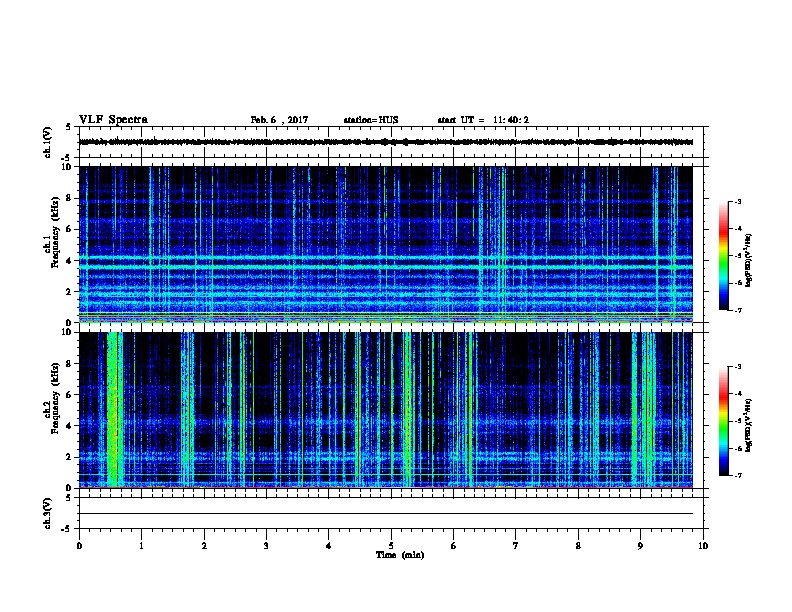Image resolution: width=792 pixels, height=612 pixels.
Task: Click the ch.1 voltage waveform trace
Action: tap(386, 142)
